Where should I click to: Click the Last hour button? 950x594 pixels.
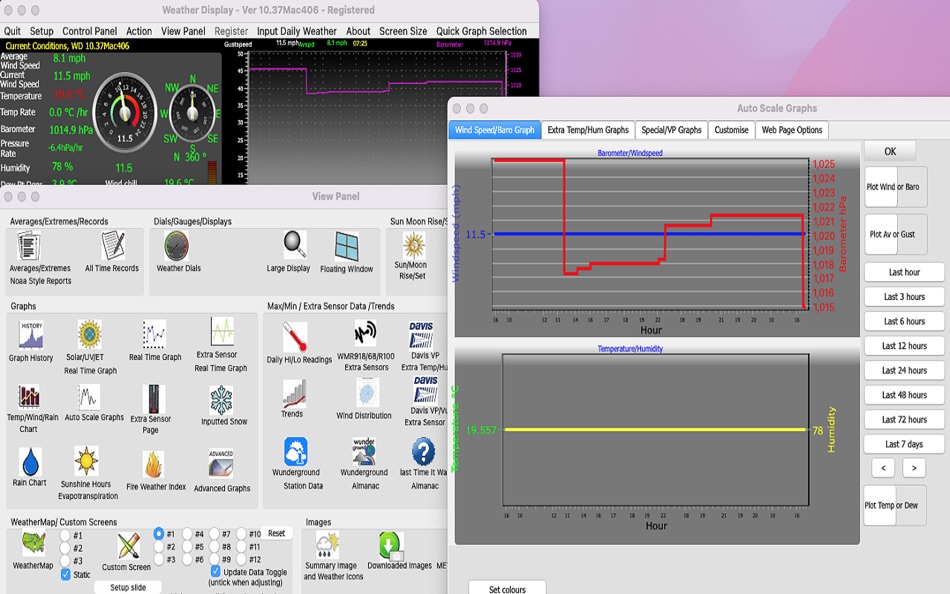click(904, 272)
